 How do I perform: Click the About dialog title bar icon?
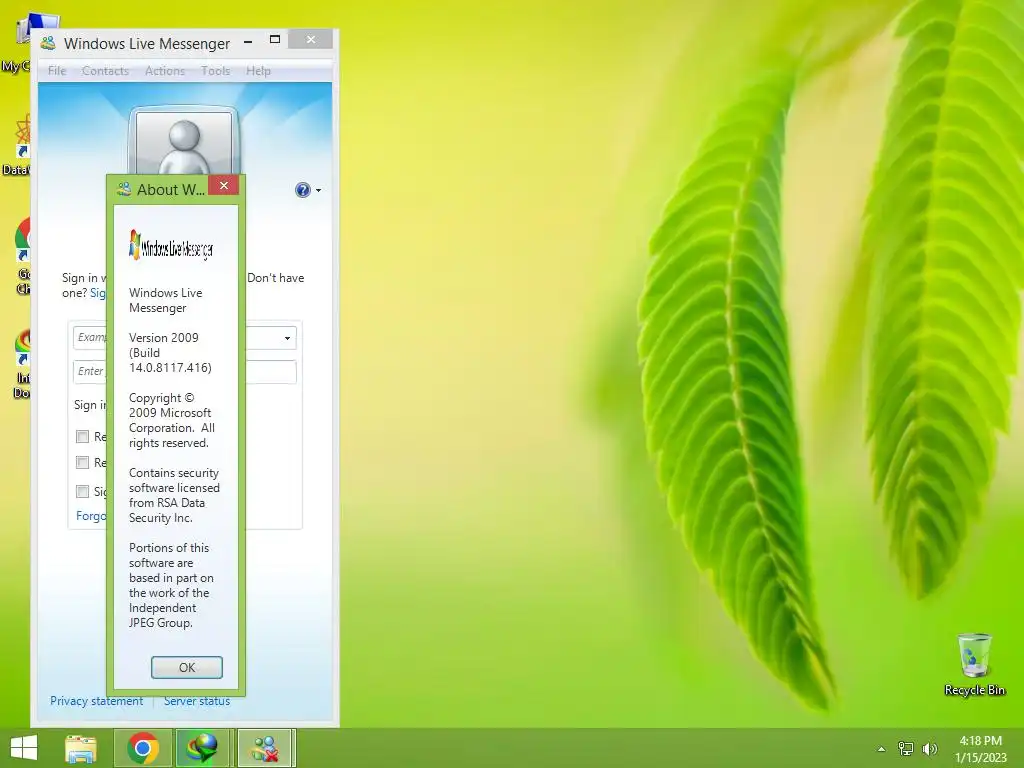[123, 189]
